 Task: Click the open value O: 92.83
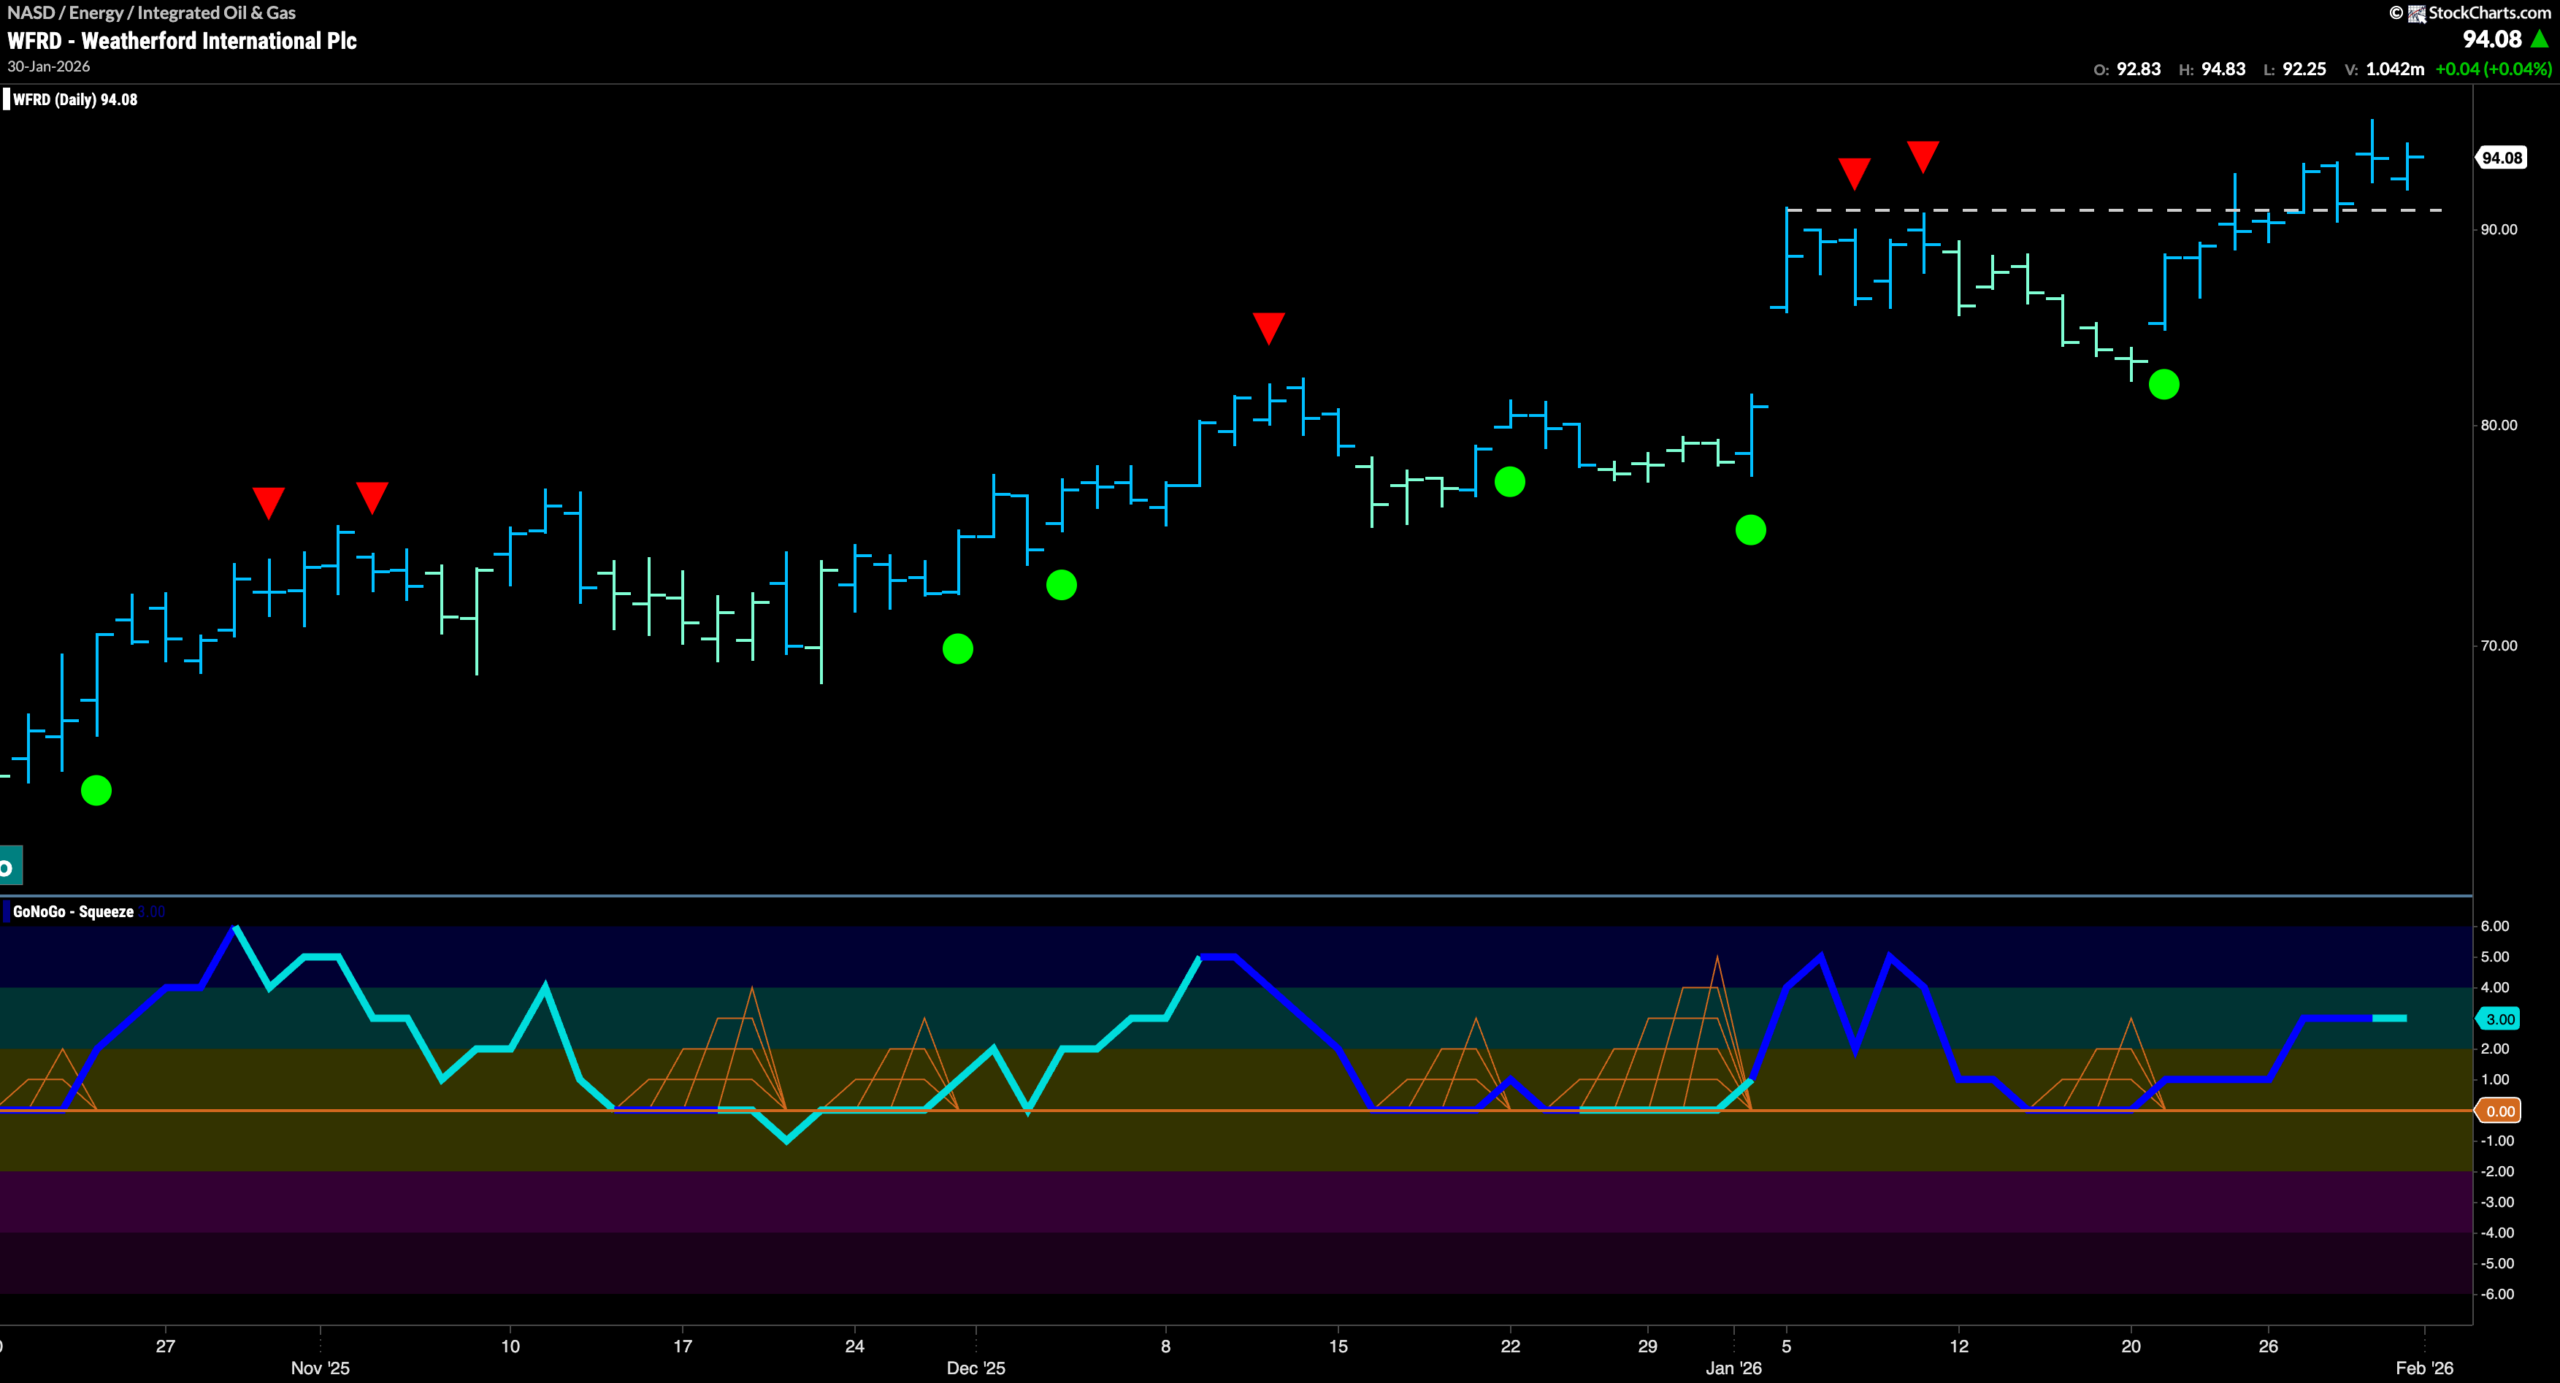click(x=2127, y=69)
